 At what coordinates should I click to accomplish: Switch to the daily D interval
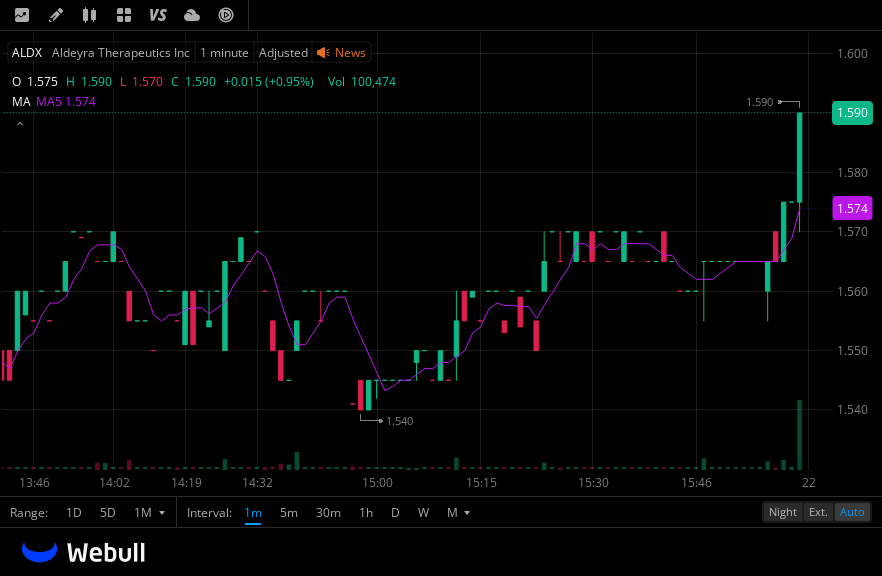(395, 513)
